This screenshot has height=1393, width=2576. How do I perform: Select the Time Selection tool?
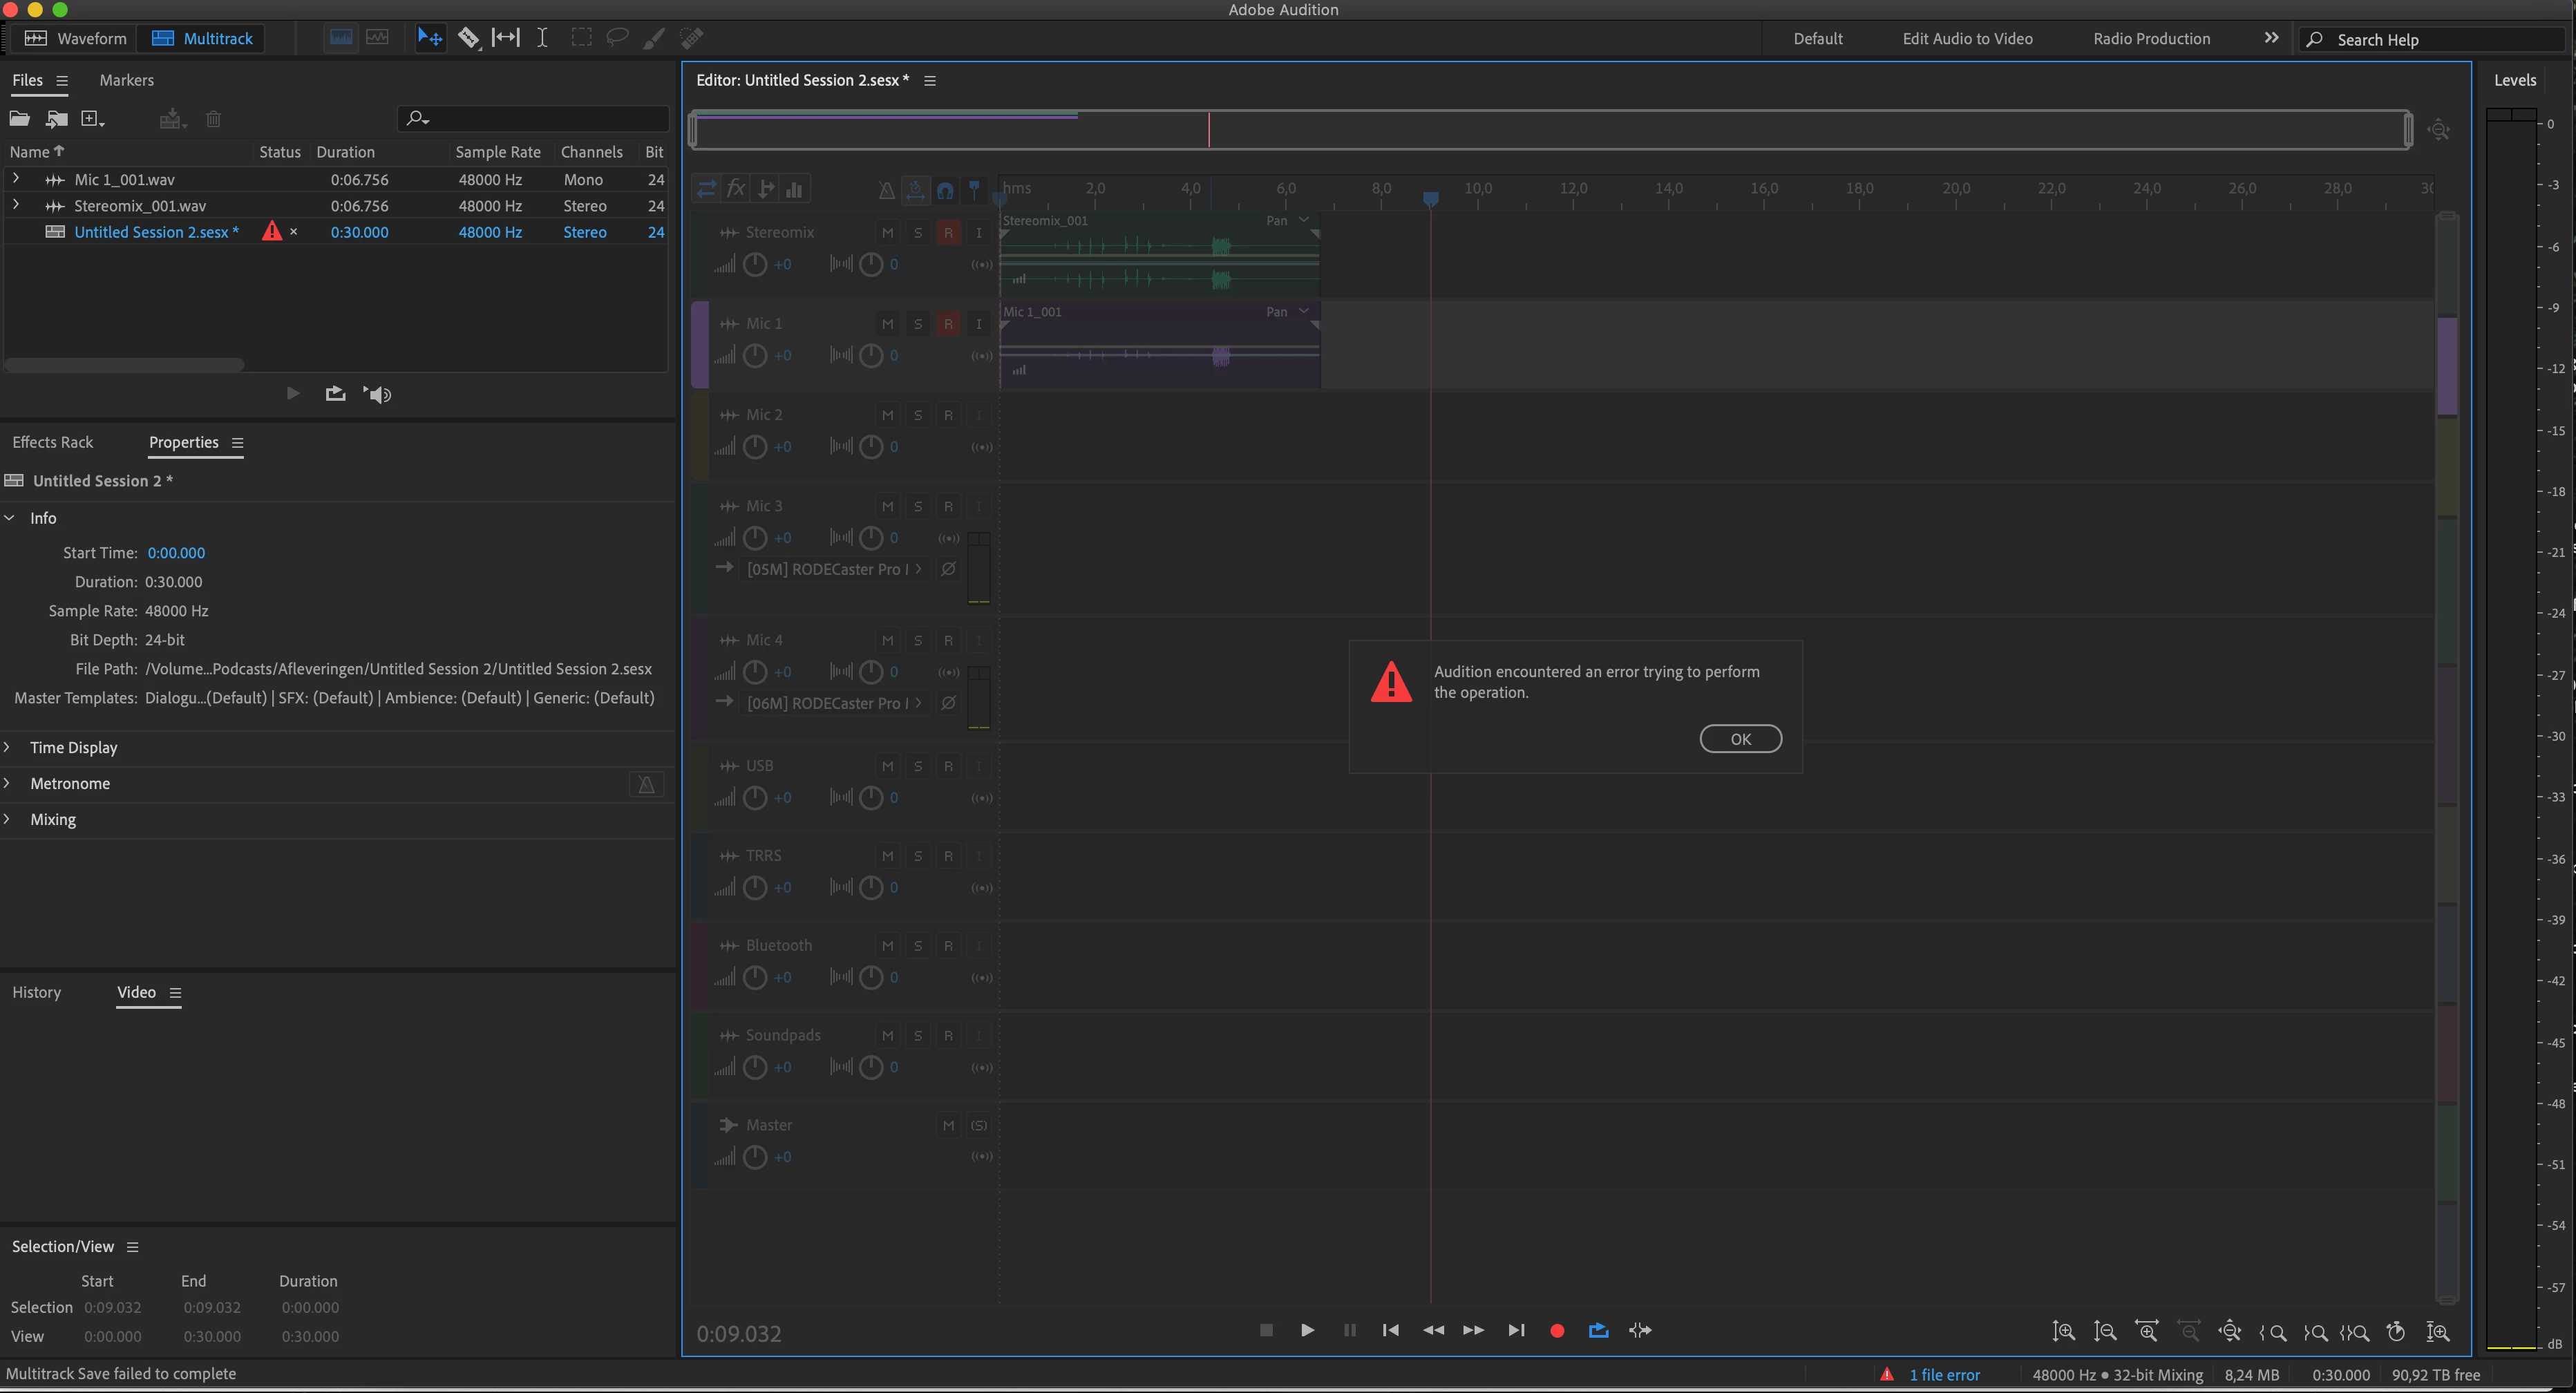[x=541, y=38]
